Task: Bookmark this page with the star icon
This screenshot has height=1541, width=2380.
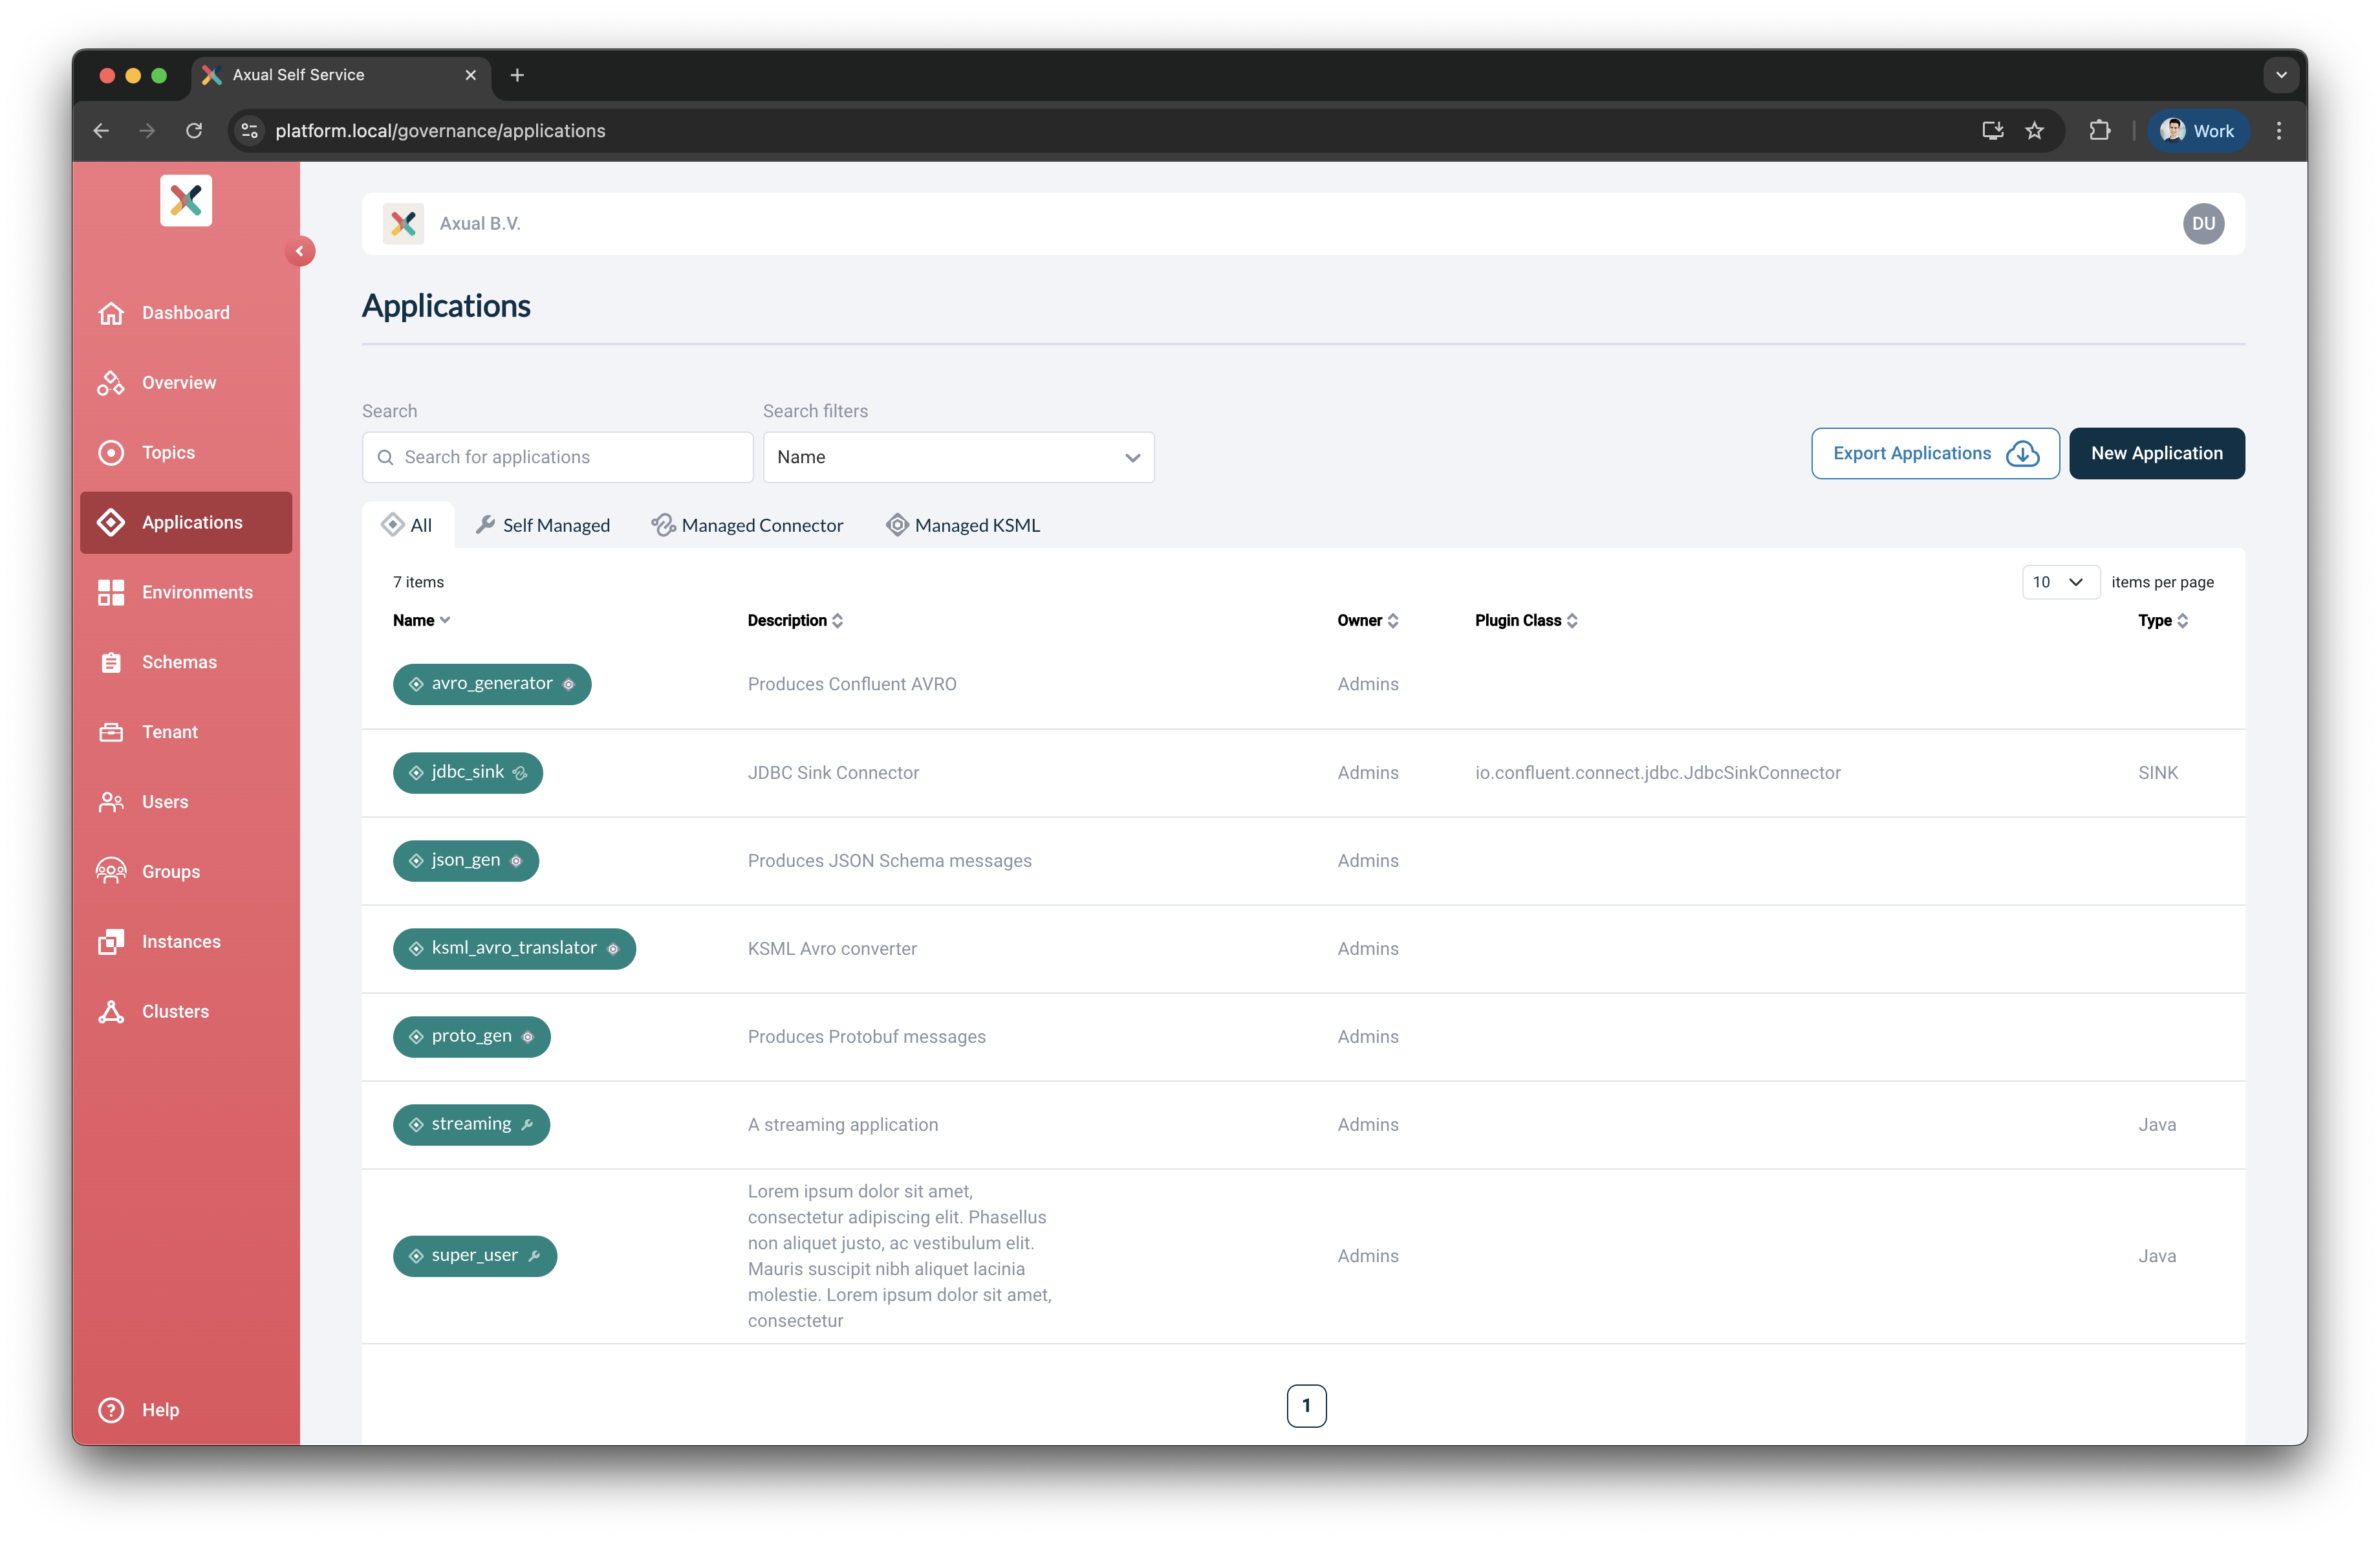Action: (x=2034, y=131)
